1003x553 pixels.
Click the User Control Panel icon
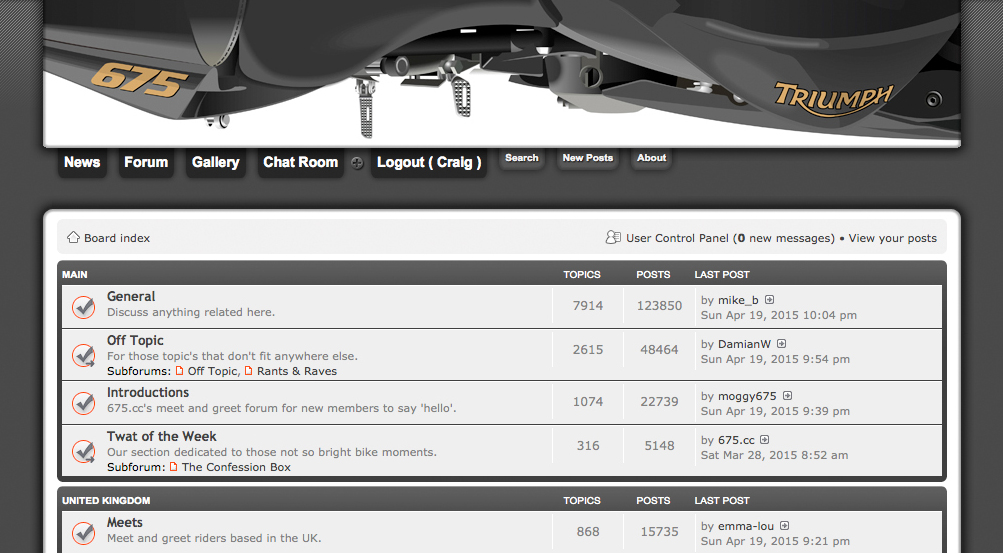(x=613, y=238)
